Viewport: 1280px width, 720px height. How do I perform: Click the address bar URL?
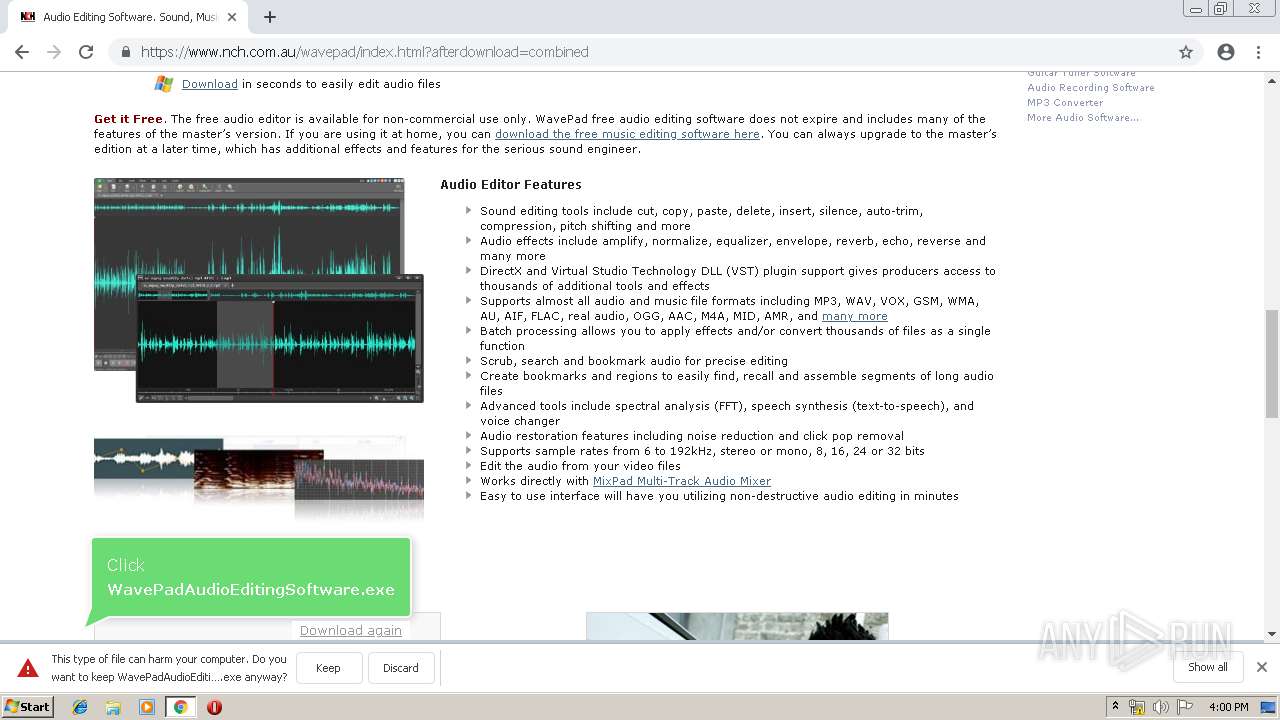coord(364,52)
